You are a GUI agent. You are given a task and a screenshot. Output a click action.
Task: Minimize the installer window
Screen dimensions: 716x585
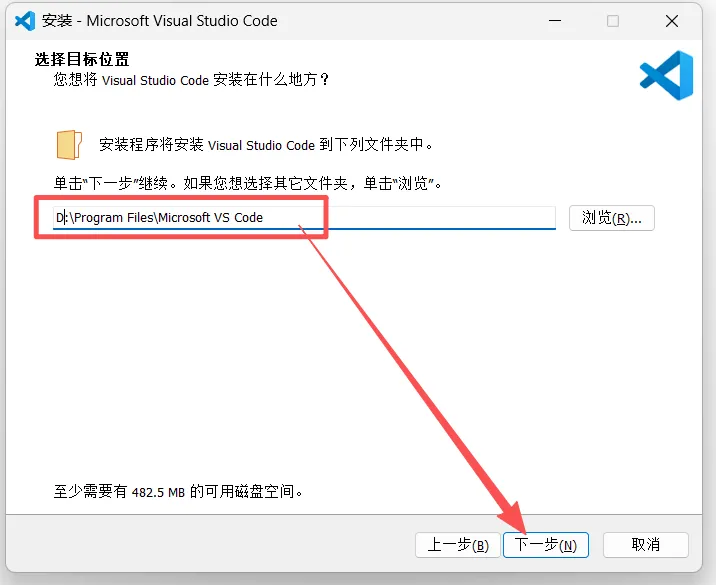click(555, 21)
